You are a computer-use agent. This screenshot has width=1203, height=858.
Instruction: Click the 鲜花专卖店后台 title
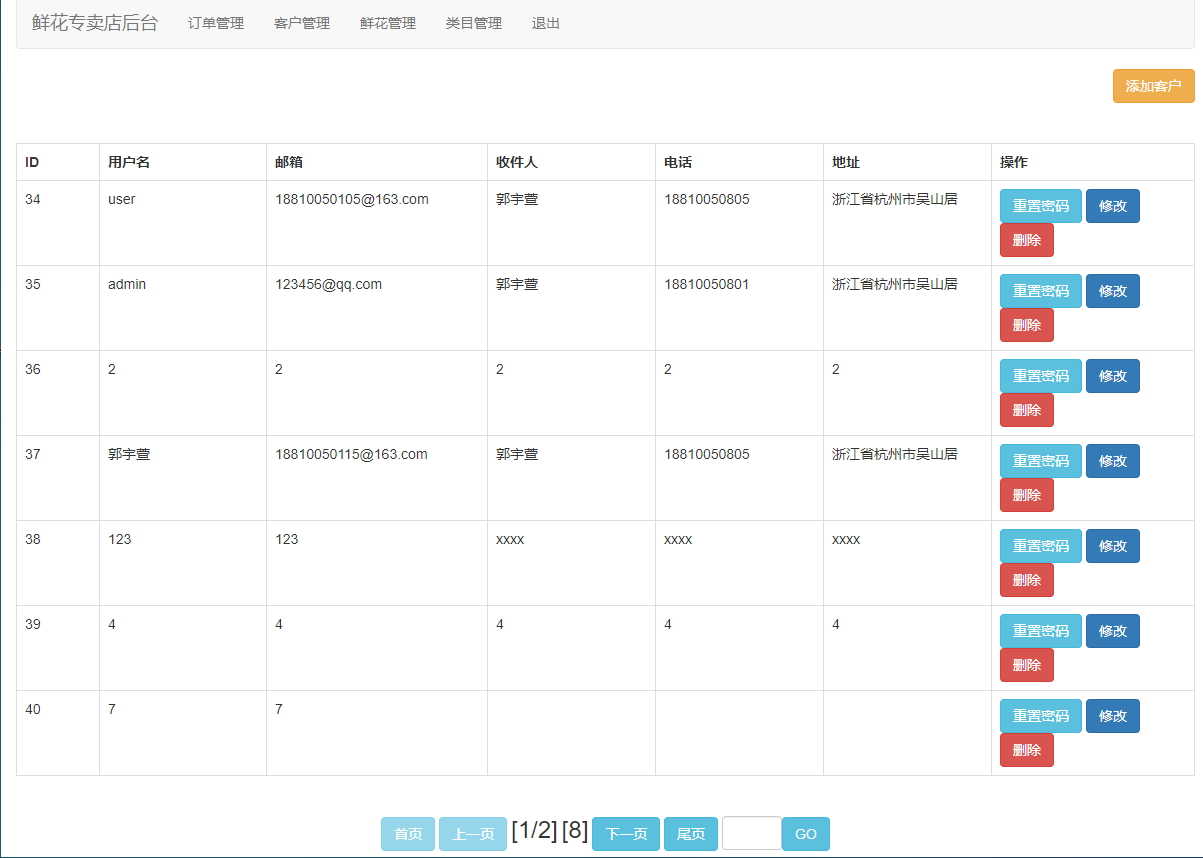point(95,23)
